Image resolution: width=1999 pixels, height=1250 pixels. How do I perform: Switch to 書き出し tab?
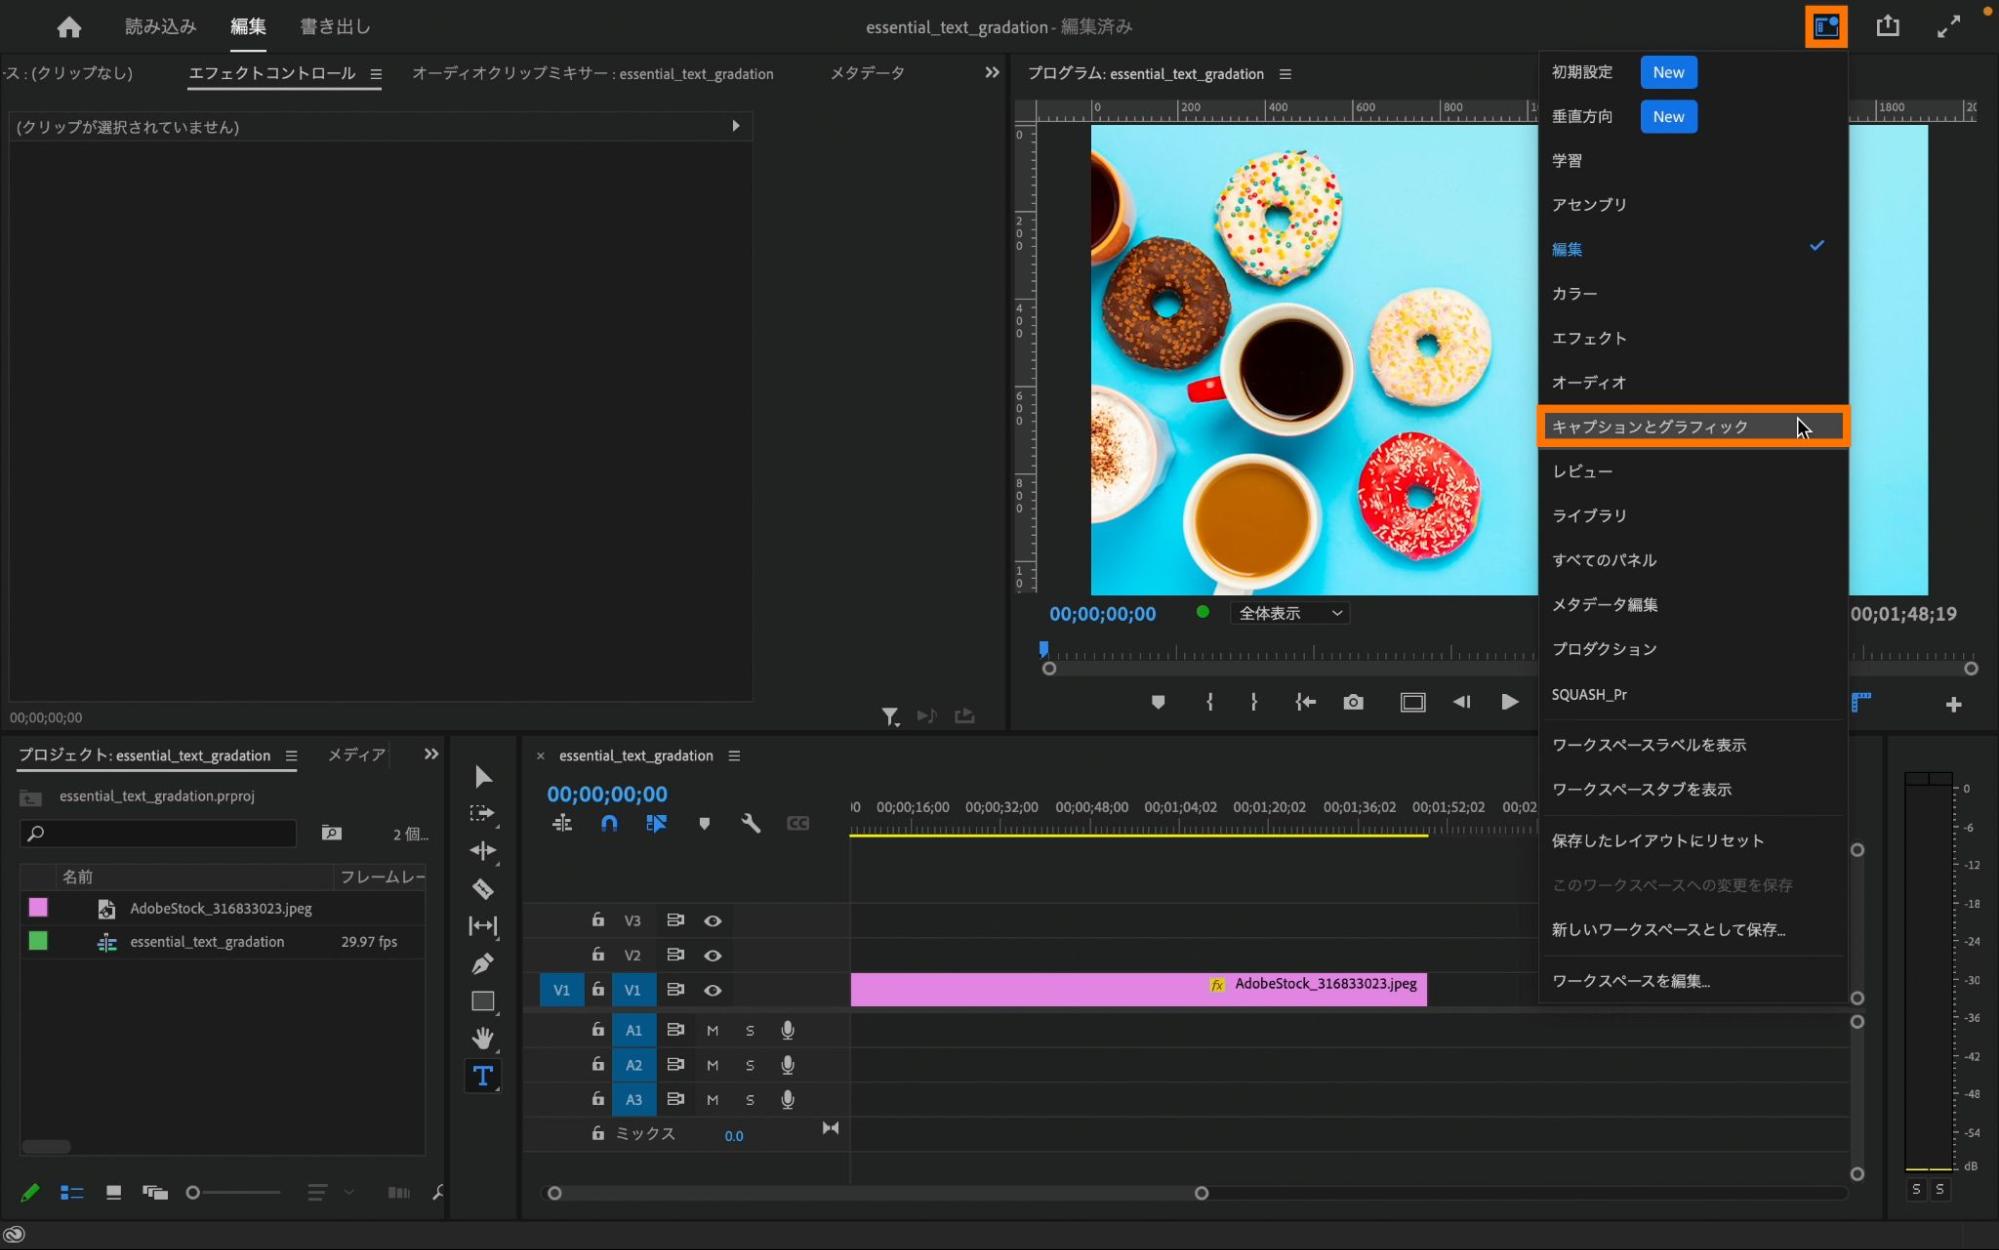335,27
